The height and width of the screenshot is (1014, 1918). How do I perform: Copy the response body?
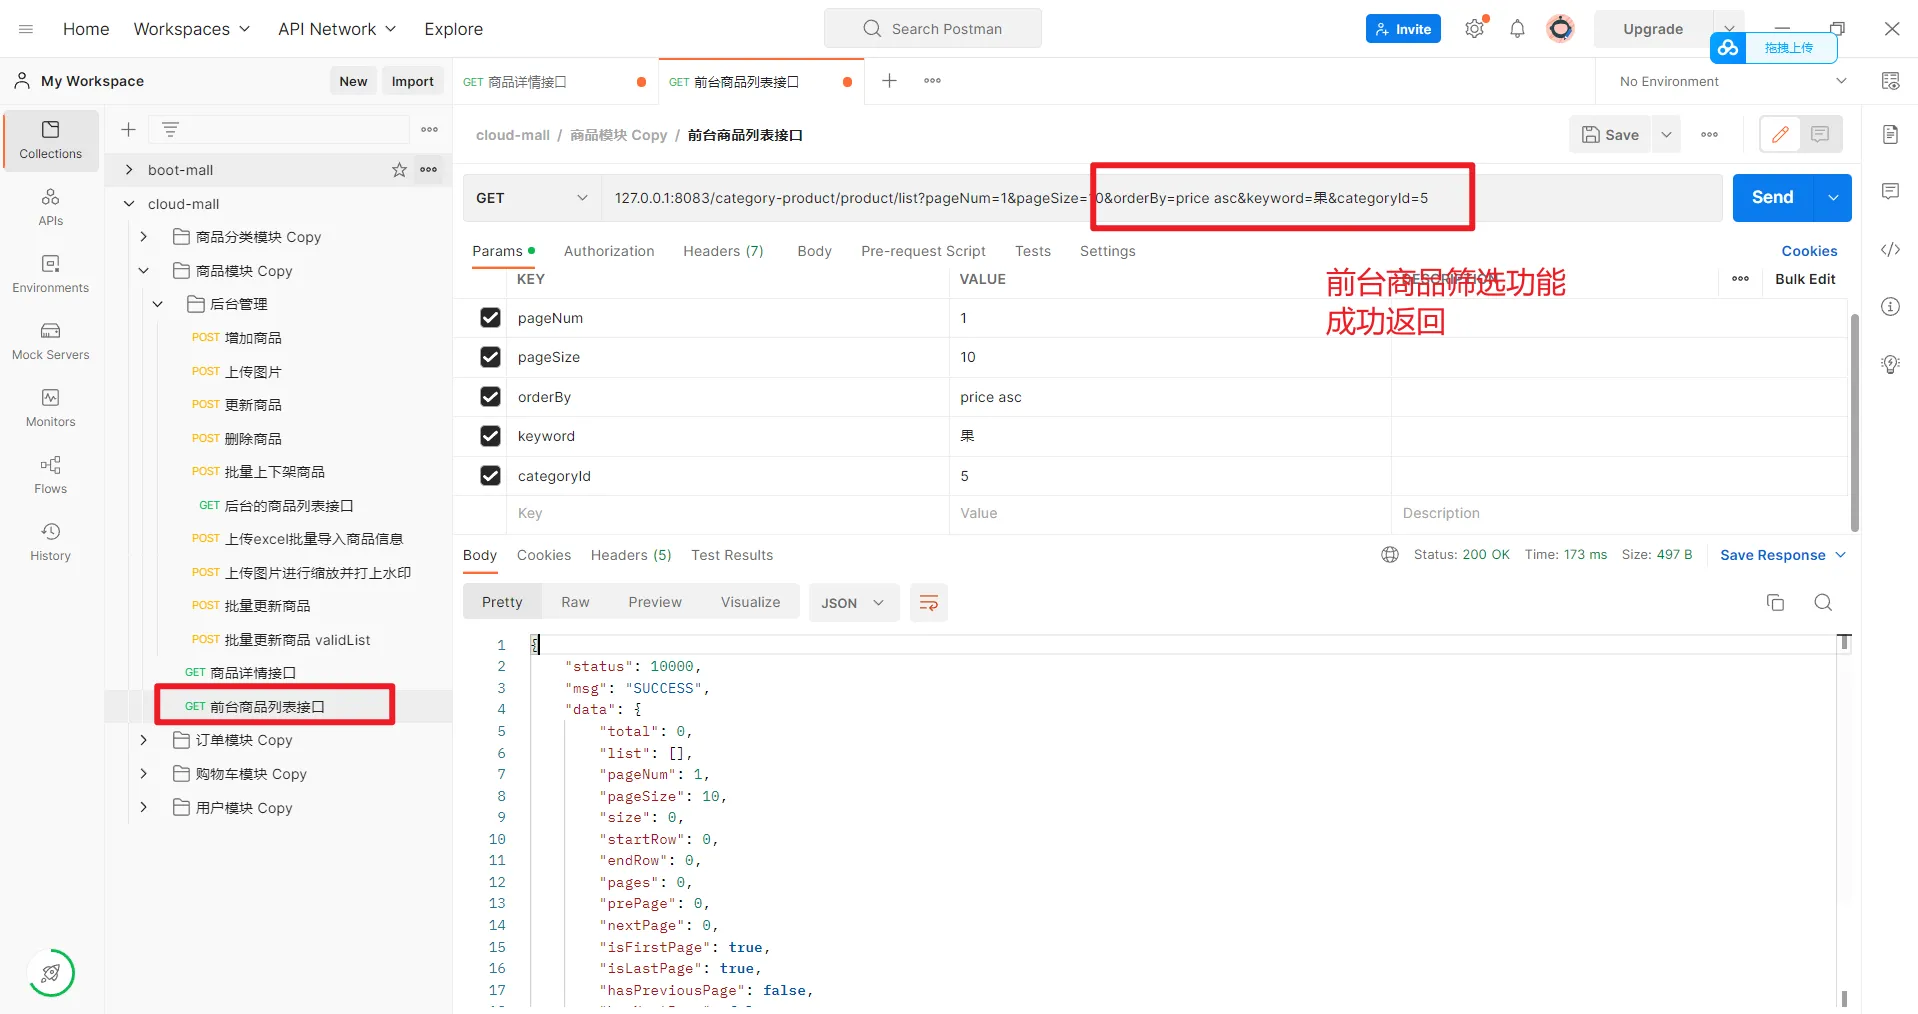tap(1775, 602)
